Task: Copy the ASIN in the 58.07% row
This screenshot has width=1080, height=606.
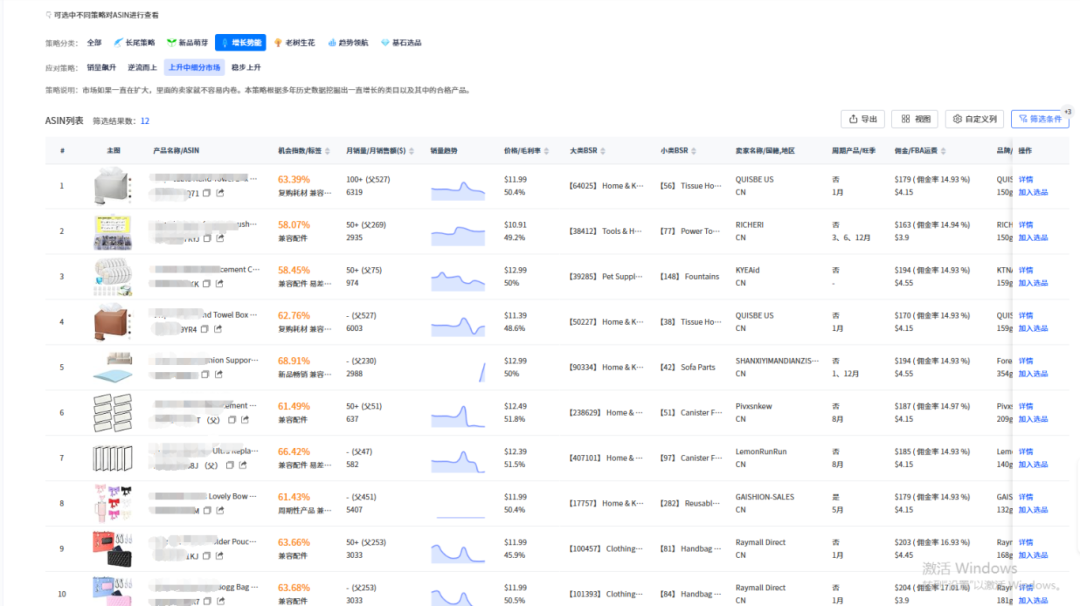Action: coord(207,238)
